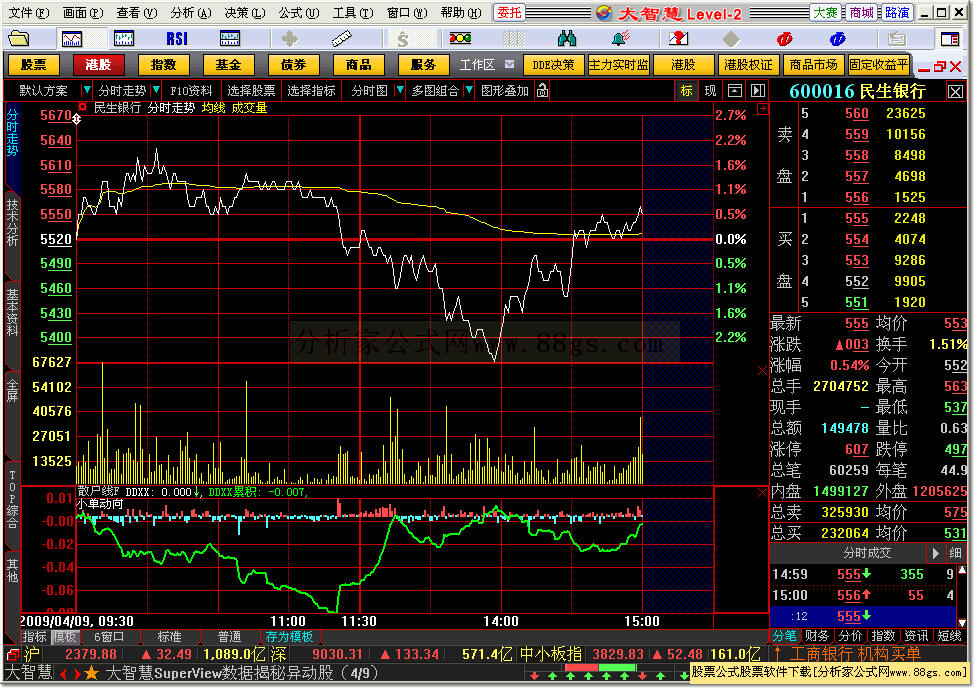977x690 pixels.
Task: Select the 基金 category button
Action: click(x=228, y=65)
